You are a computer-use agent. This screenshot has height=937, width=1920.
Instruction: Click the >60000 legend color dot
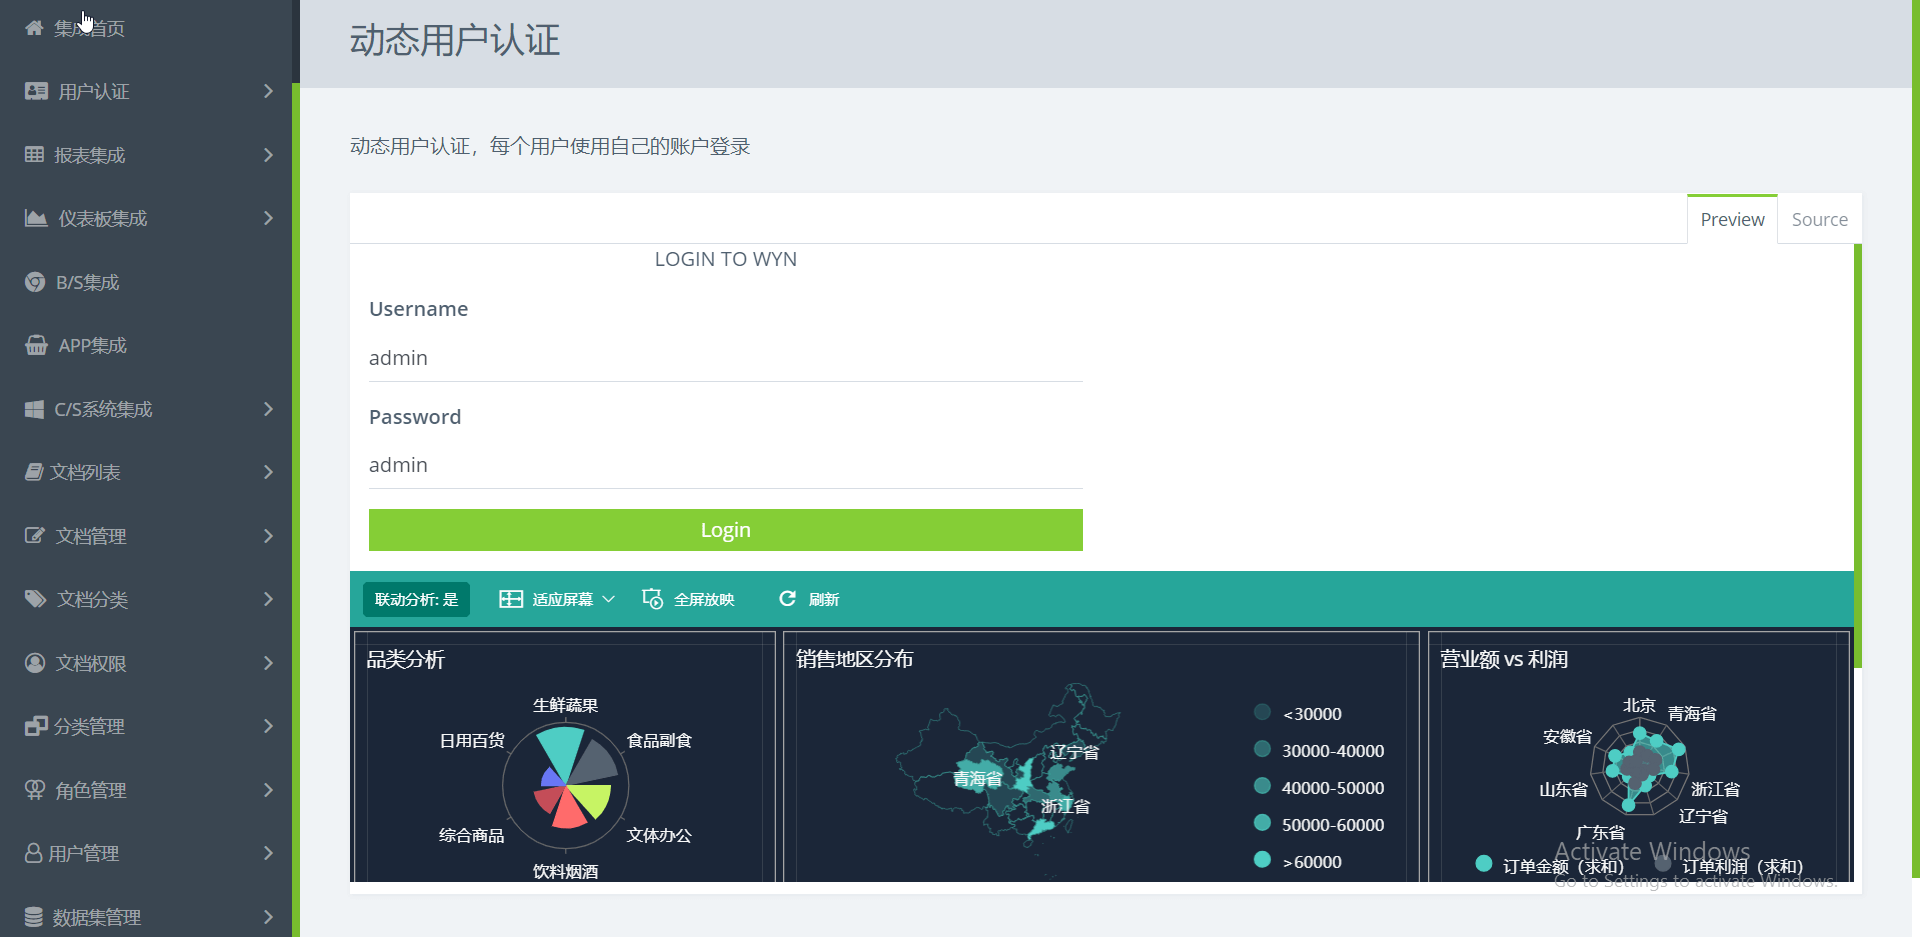[1262, 860]
